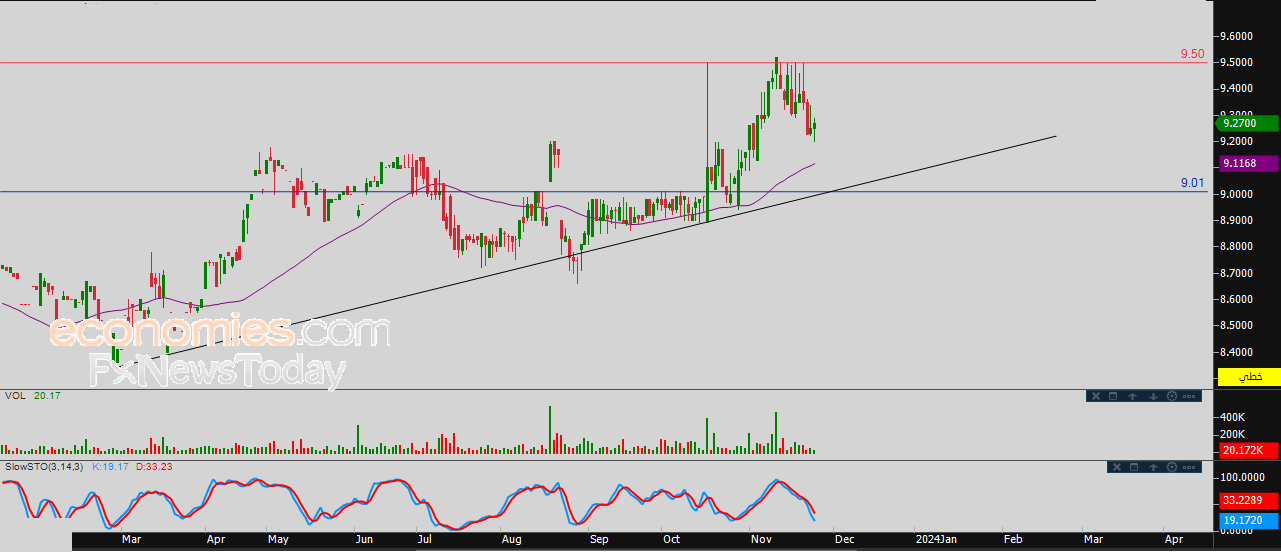Move the VOL panel up
Image resolution: width=1281 pixels, height=552 pixels.
click(1132, 396)
